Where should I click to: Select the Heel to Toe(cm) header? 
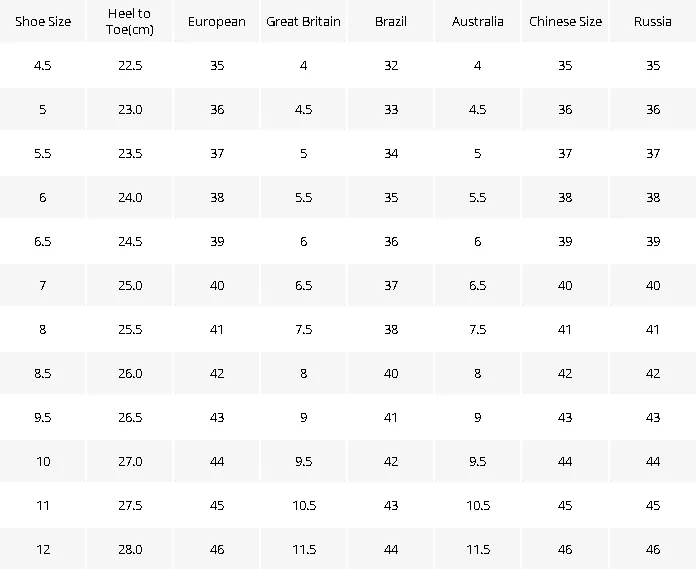pos(130,21)
